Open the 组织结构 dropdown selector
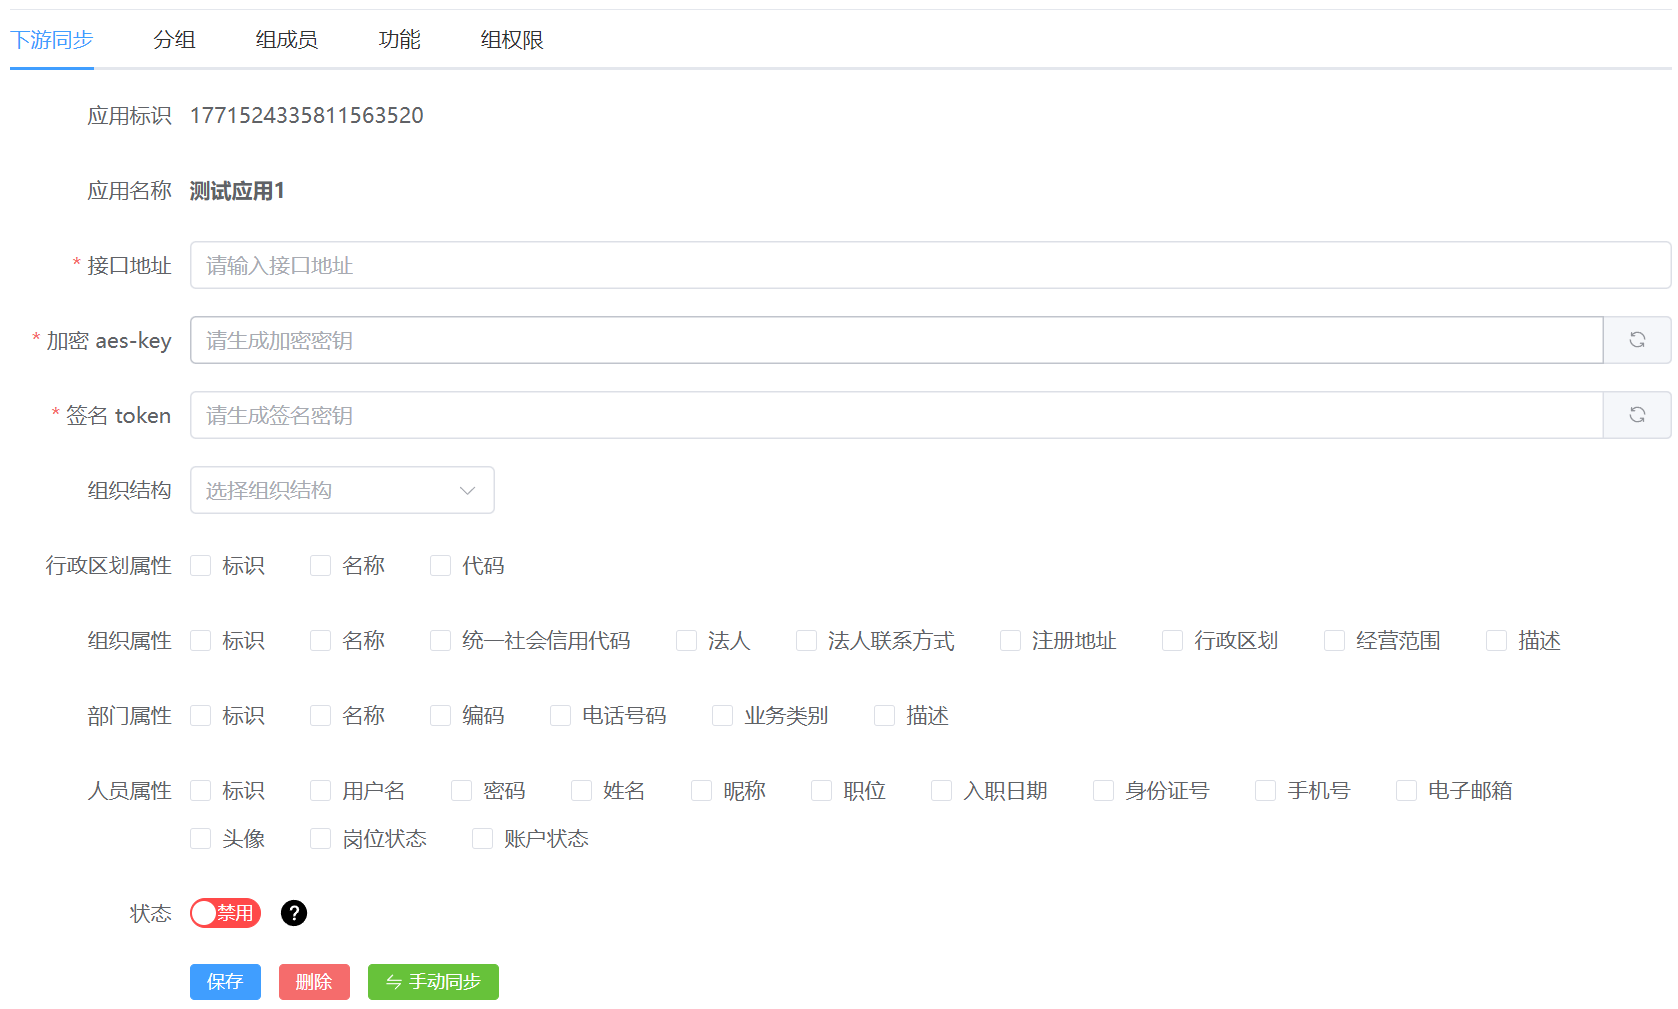The height and width of the screenshot is (1009, 1678). pos(342,490)
